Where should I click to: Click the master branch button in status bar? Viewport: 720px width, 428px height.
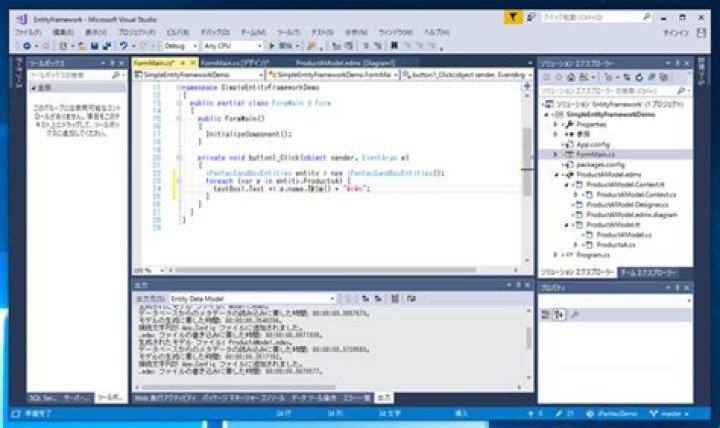[669, 414]
